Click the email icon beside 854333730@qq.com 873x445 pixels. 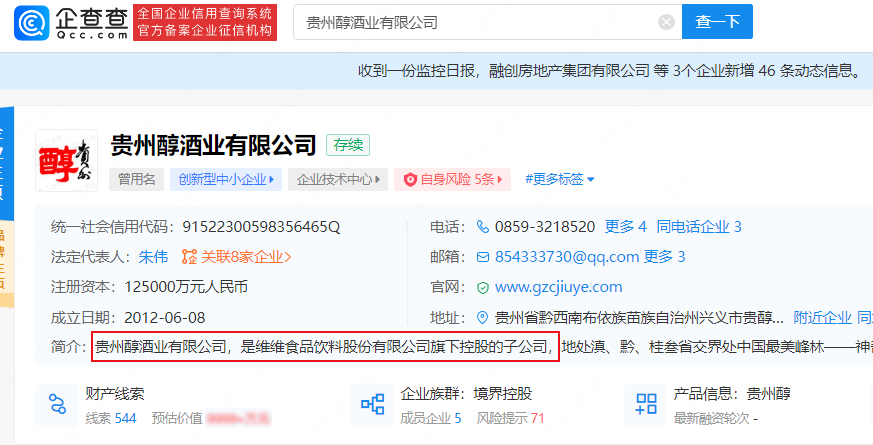coord(483,257)
